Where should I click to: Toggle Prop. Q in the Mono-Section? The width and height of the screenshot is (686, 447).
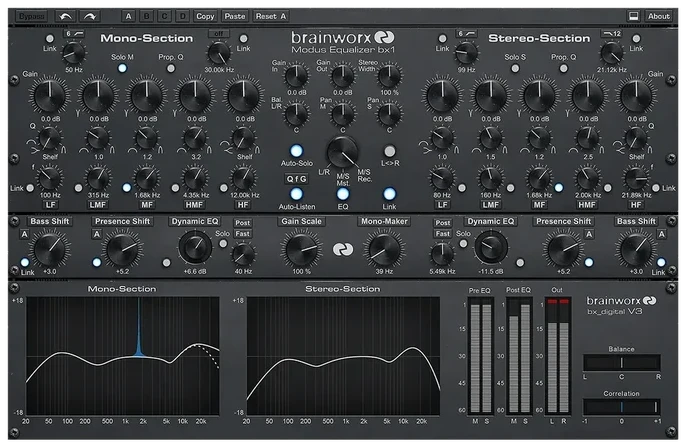(x=171, y=68)
